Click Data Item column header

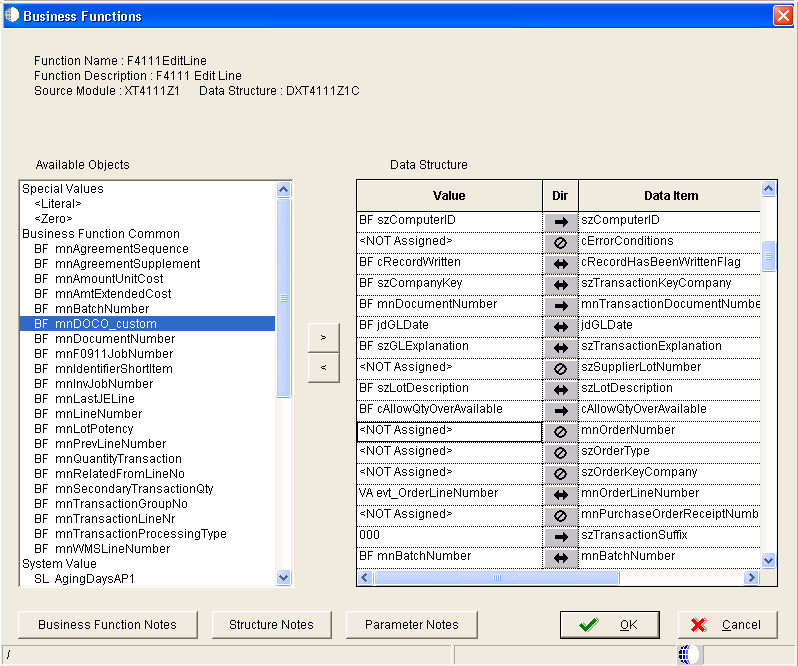tap(670, 196)
